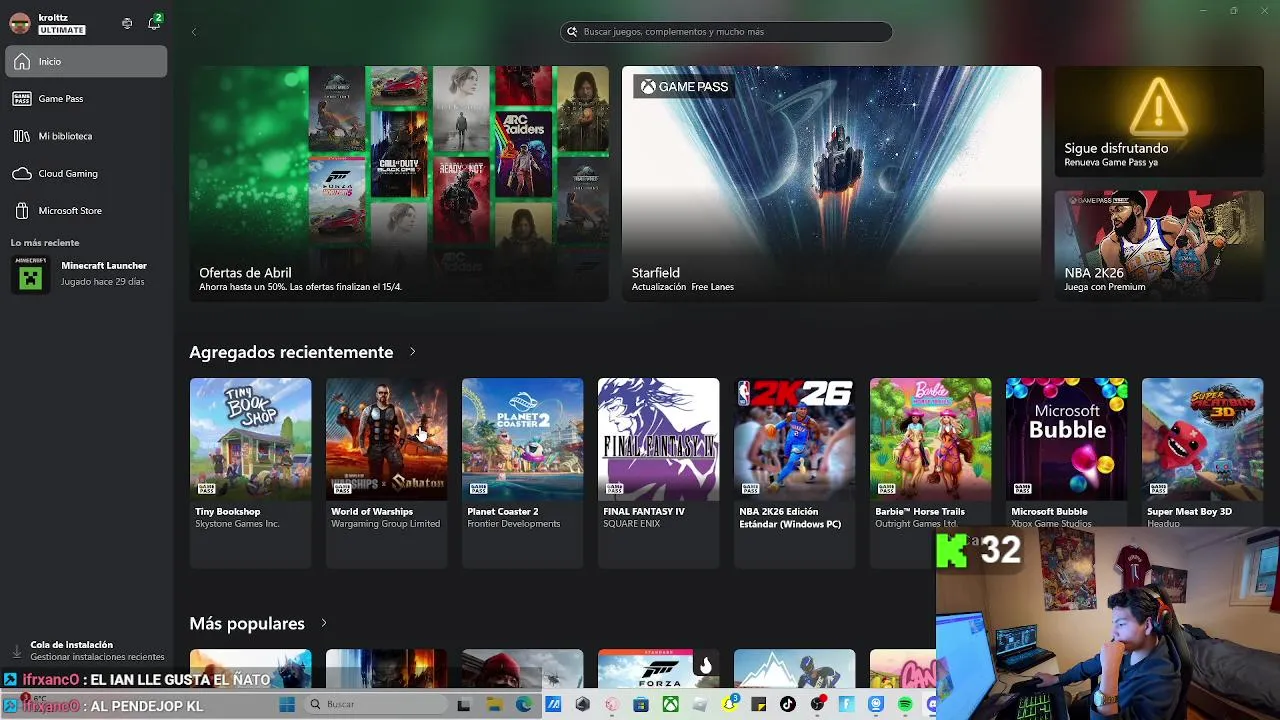Click the search magnifier icon in Xbox app
Viewport: 1280px width, 720px height.
(572, 32)
